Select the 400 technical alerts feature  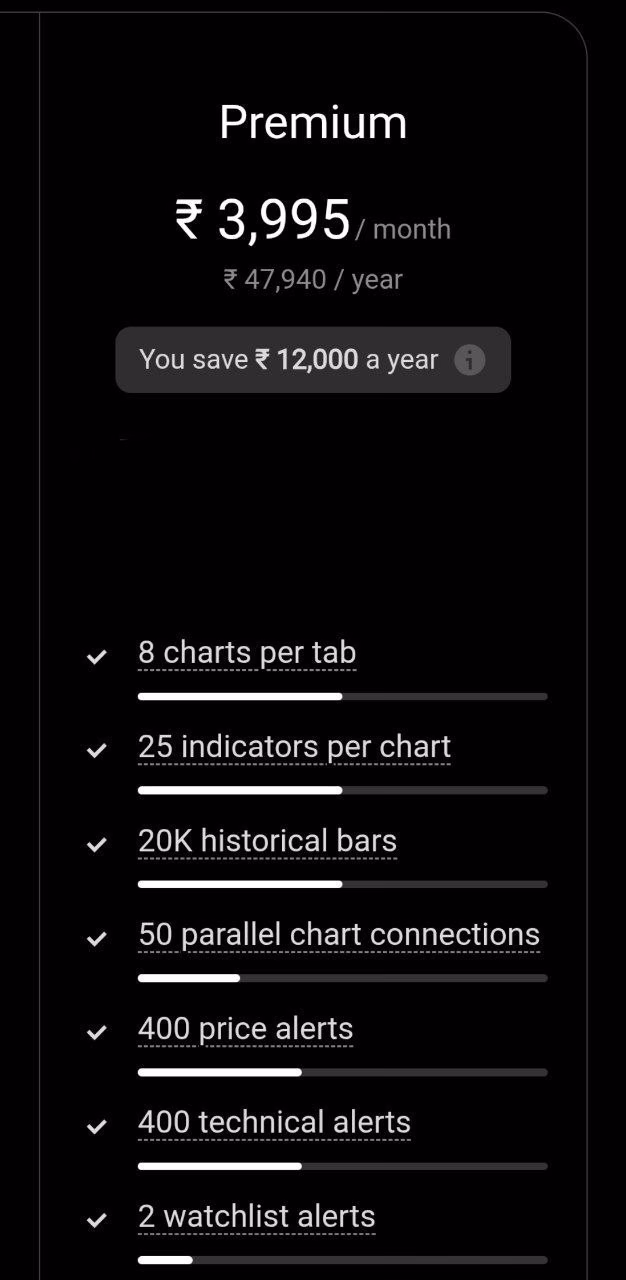274,1123
